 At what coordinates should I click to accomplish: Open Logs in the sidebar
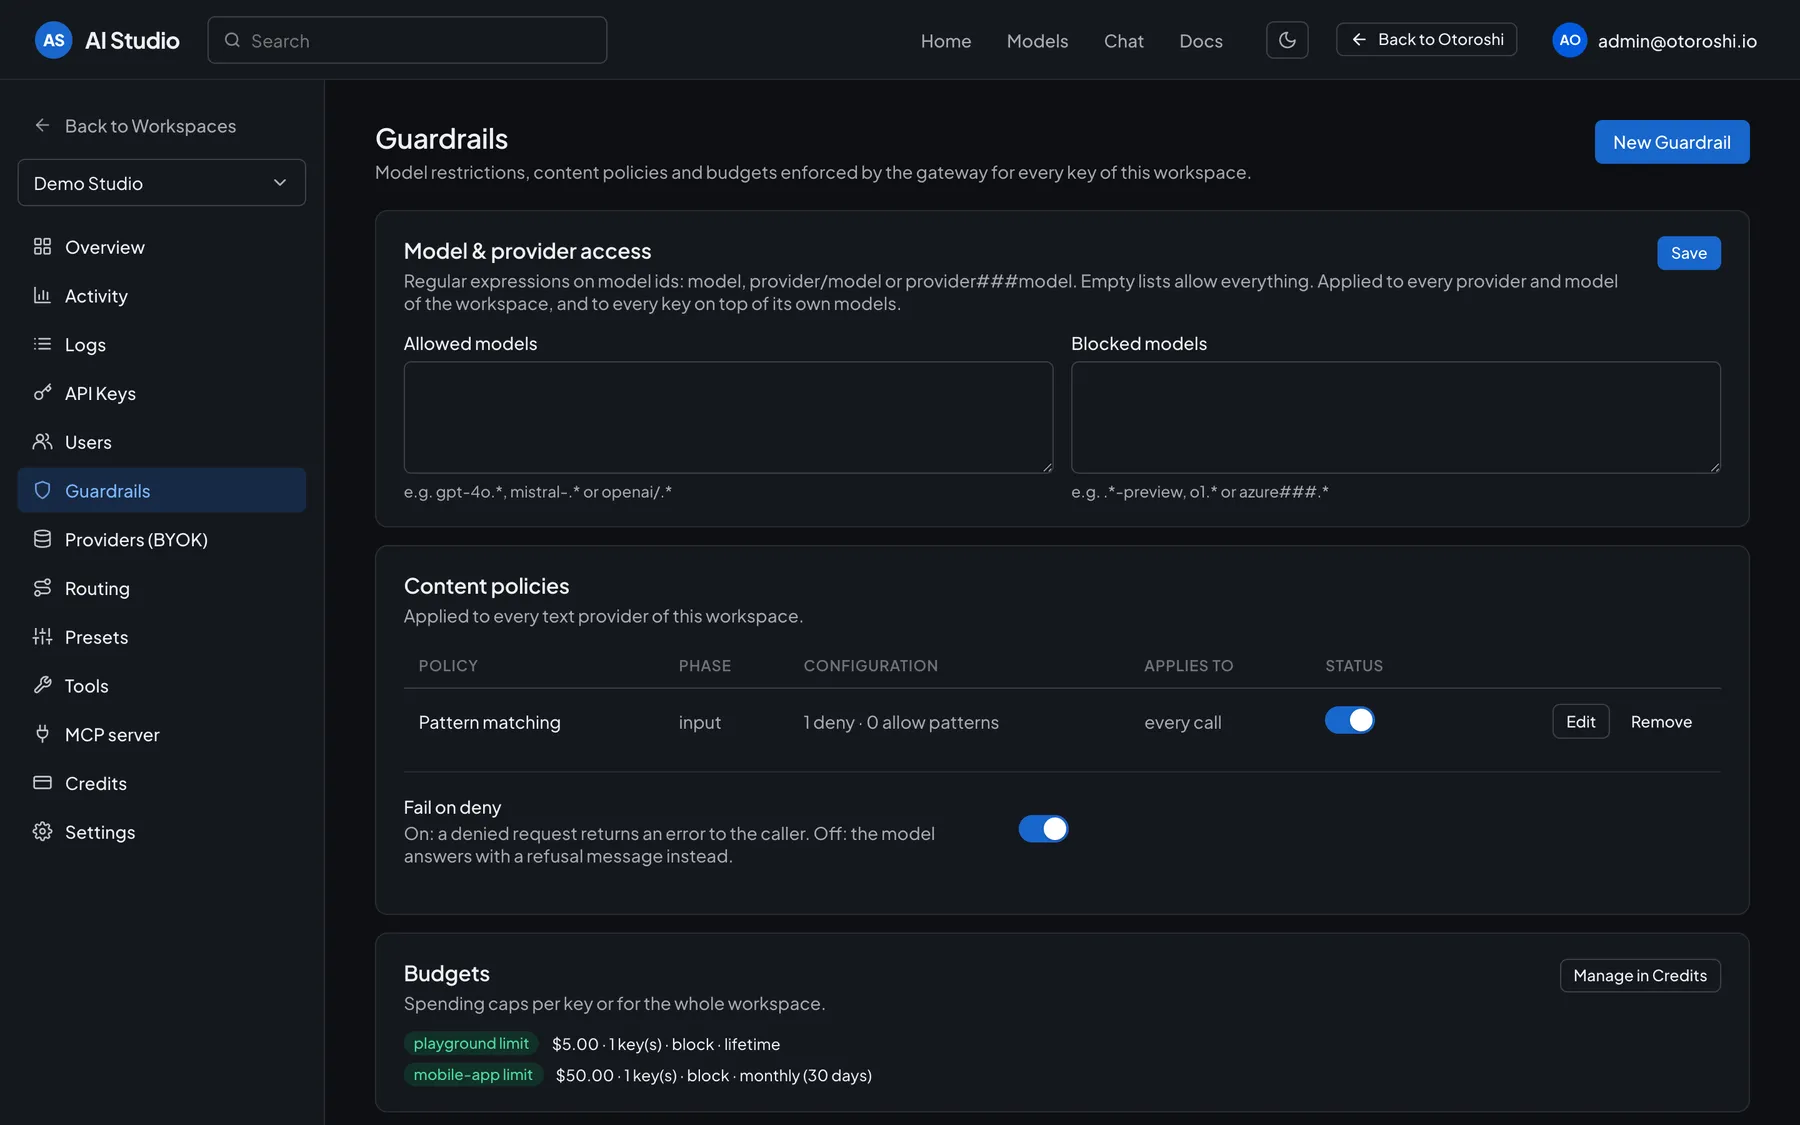pos(162,345)
